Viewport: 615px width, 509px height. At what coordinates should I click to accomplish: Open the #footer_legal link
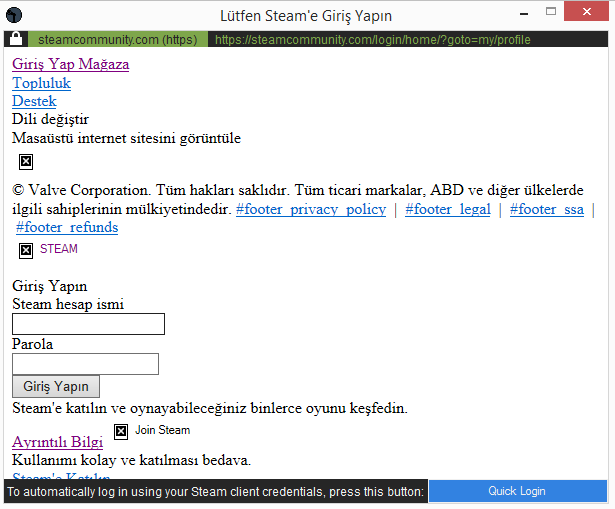tap(448, 209)
